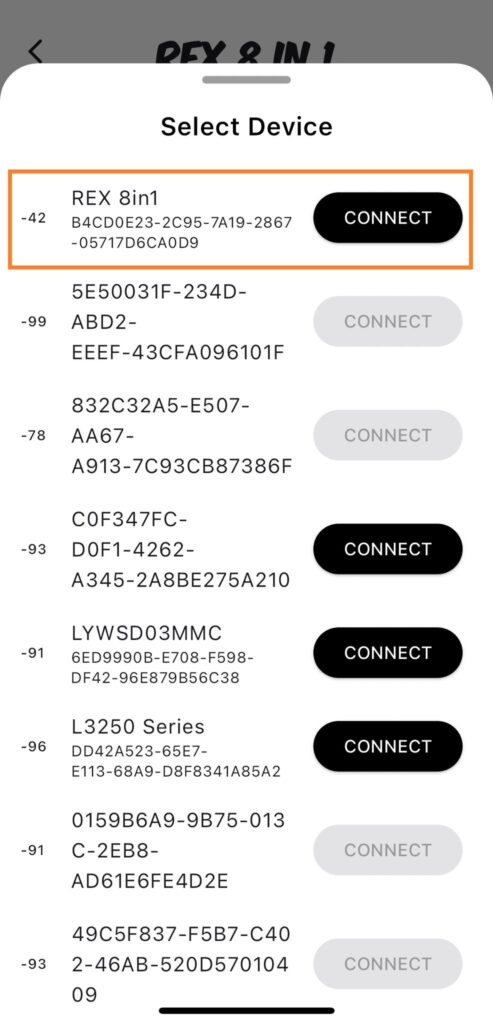Select the C0F347FC-D0F1-4262 identifier text
Screen dimensions: 493x1024
pyautogui.click(x=181, y=550)
